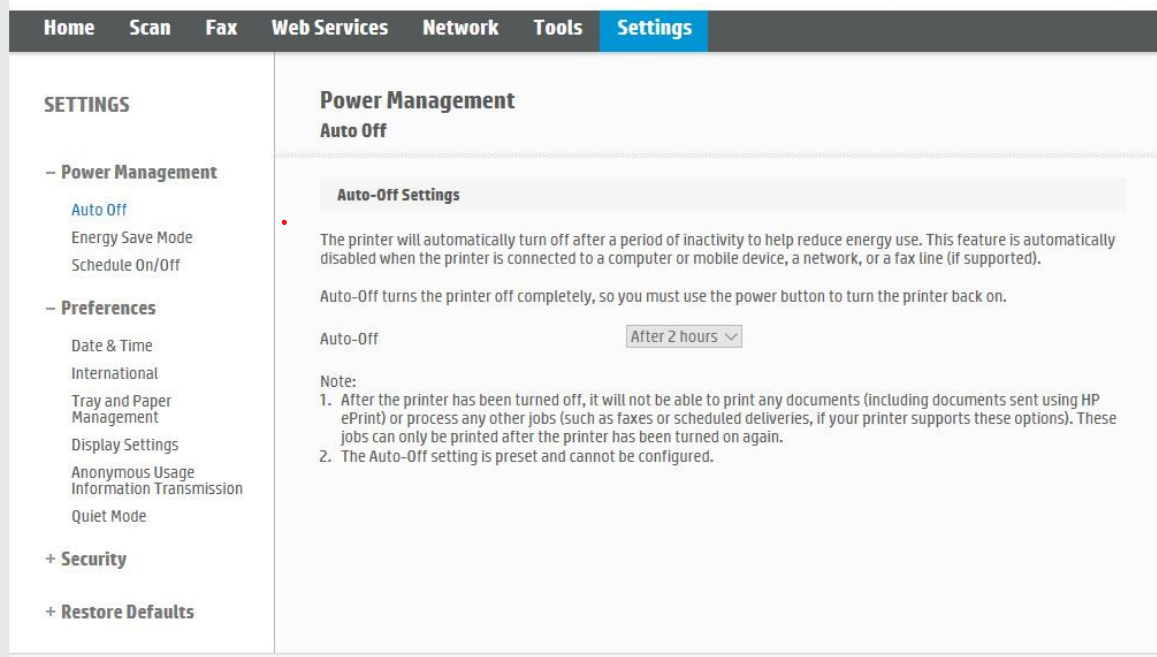
Task: Open International settings
Action: 114,374
